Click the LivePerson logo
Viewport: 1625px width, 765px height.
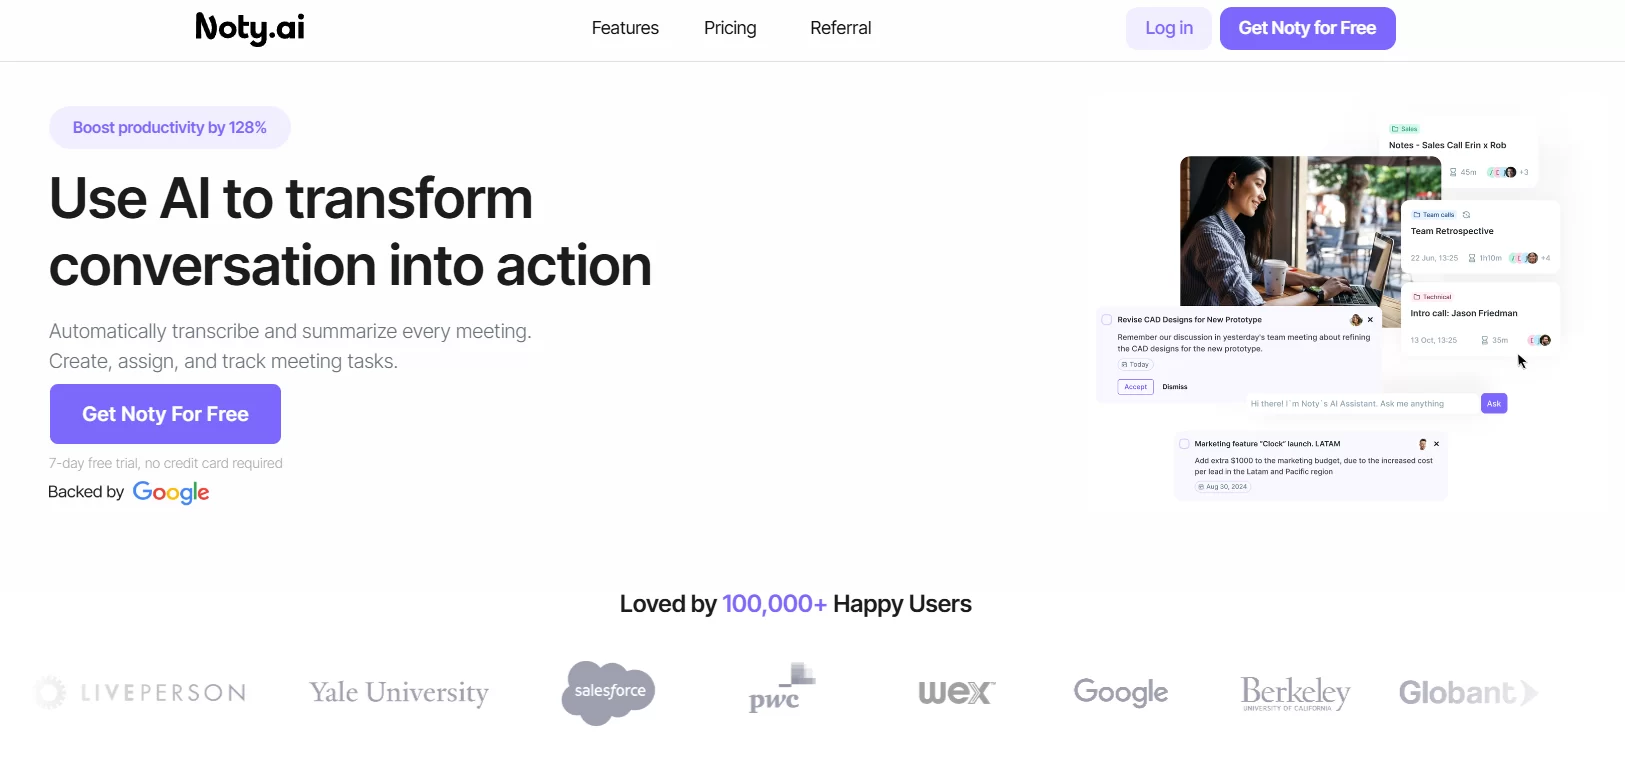tap(141, 692)
